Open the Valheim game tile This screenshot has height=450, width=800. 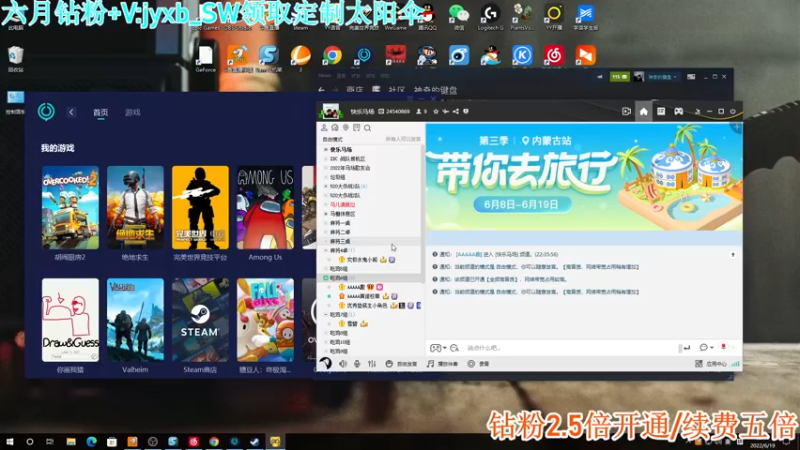pyautogui.click(x=135, y=320)
